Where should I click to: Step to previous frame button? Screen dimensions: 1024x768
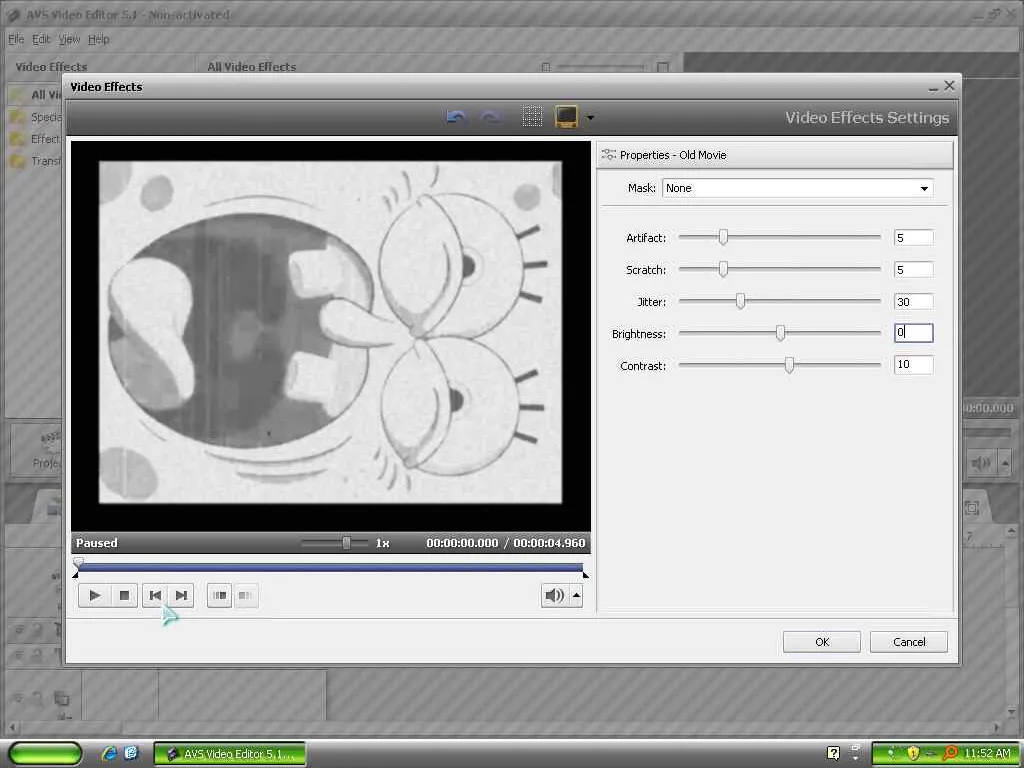click(x=155, y=596)
